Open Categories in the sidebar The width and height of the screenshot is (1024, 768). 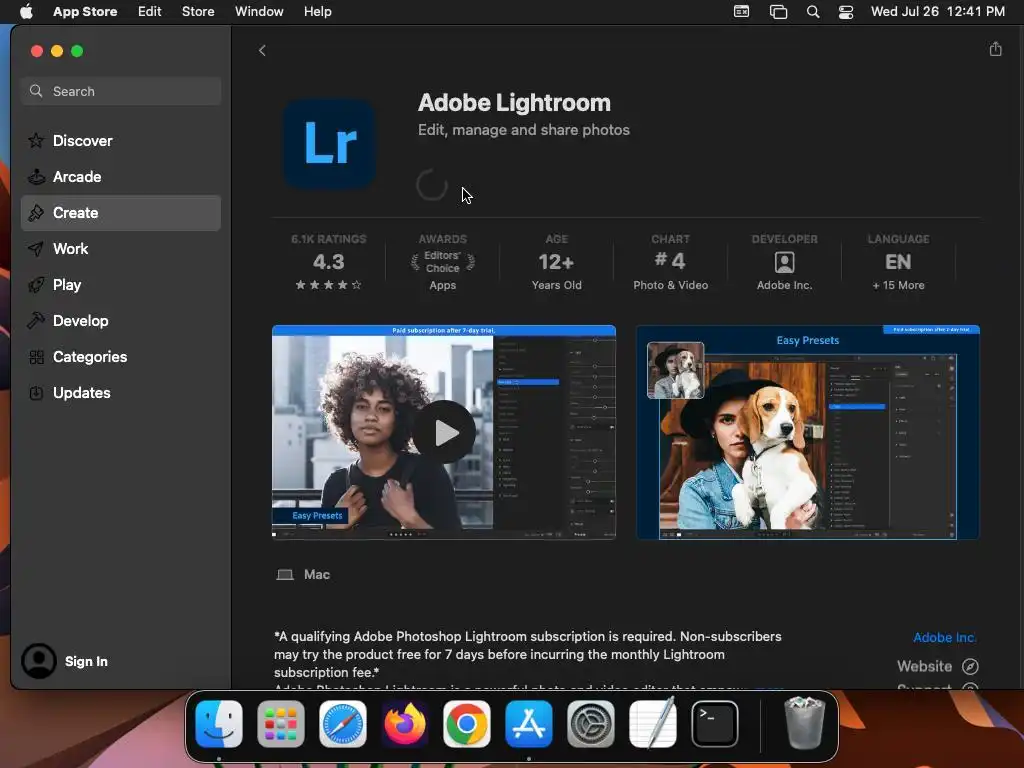[x=121, y=357]
